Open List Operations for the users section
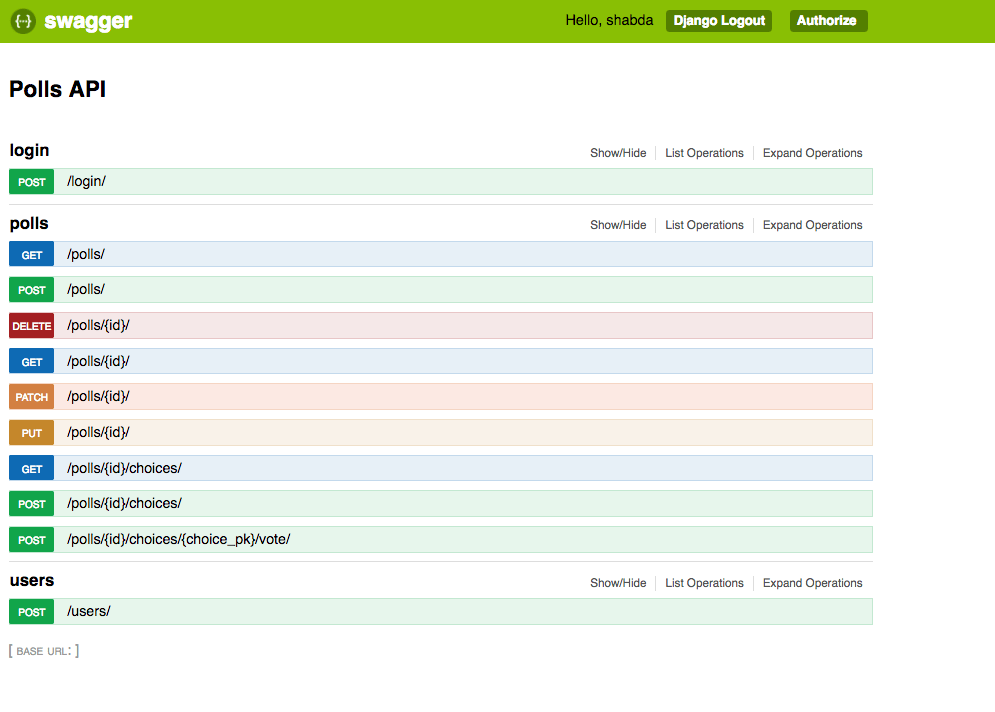Viewport: 995px width, 712px height. click(704, 582)
